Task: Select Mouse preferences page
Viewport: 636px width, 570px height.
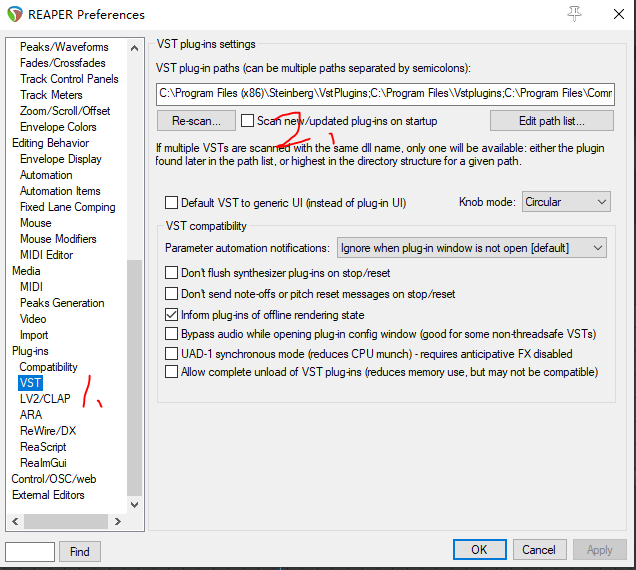Action: click(36, 223)
